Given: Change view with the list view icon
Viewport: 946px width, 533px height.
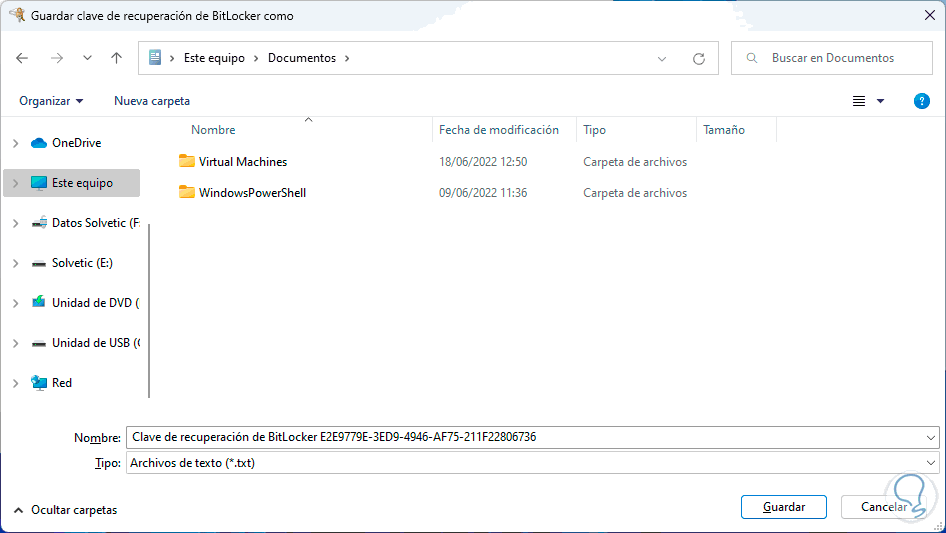Looking at the screenshot, I should pyautogui.click(x=859, y=101).
